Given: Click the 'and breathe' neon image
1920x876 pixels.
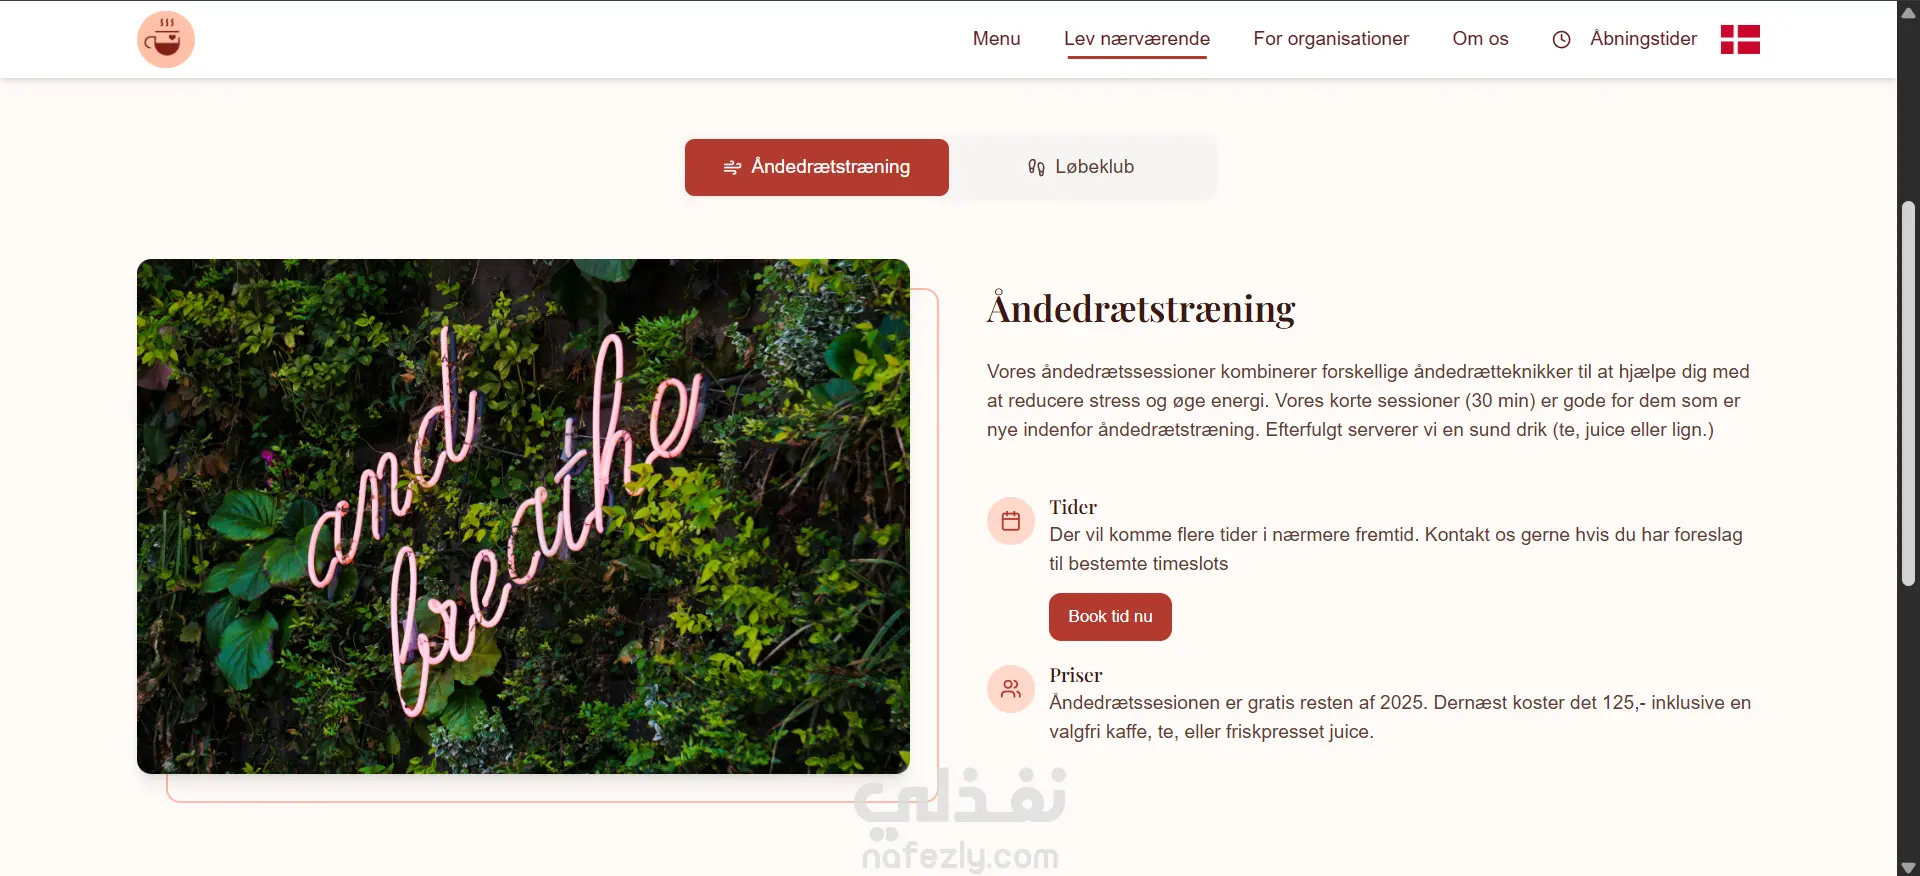Looking at the screenshot, I should point(523,516).
